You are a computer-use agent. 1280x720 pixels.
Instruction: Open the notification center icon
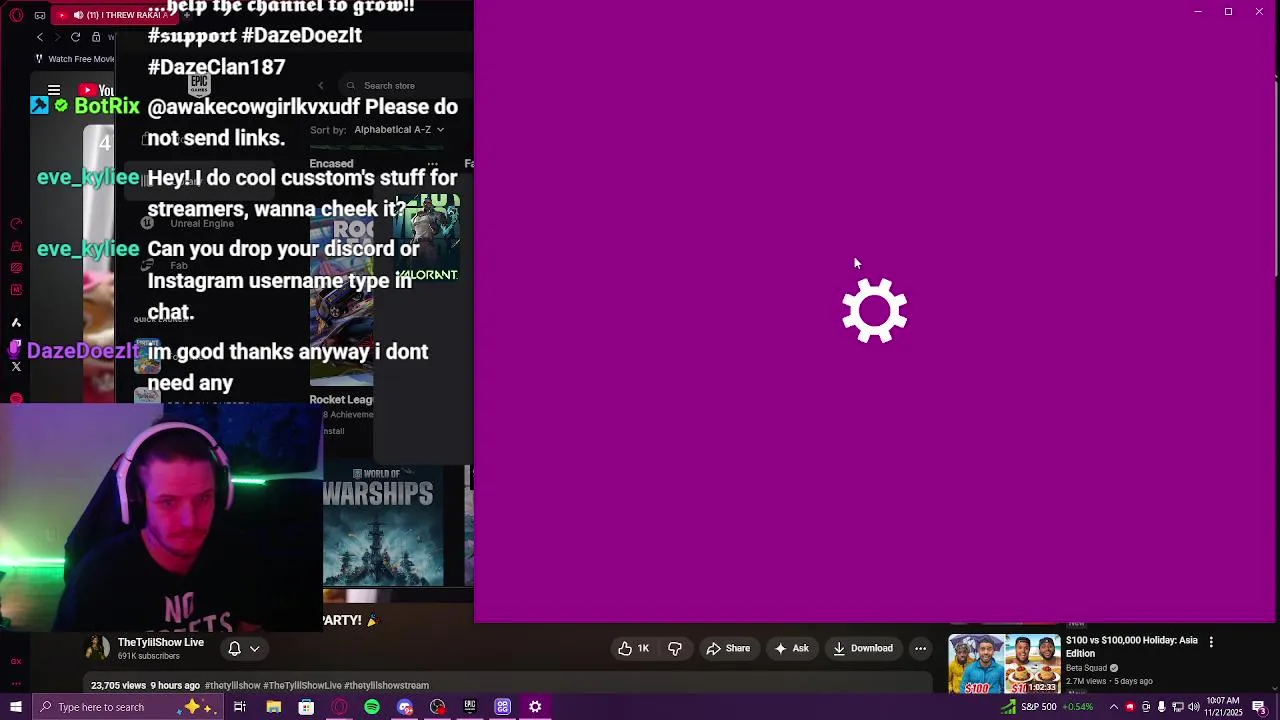pyautogui.click(x=1259, y=707)
